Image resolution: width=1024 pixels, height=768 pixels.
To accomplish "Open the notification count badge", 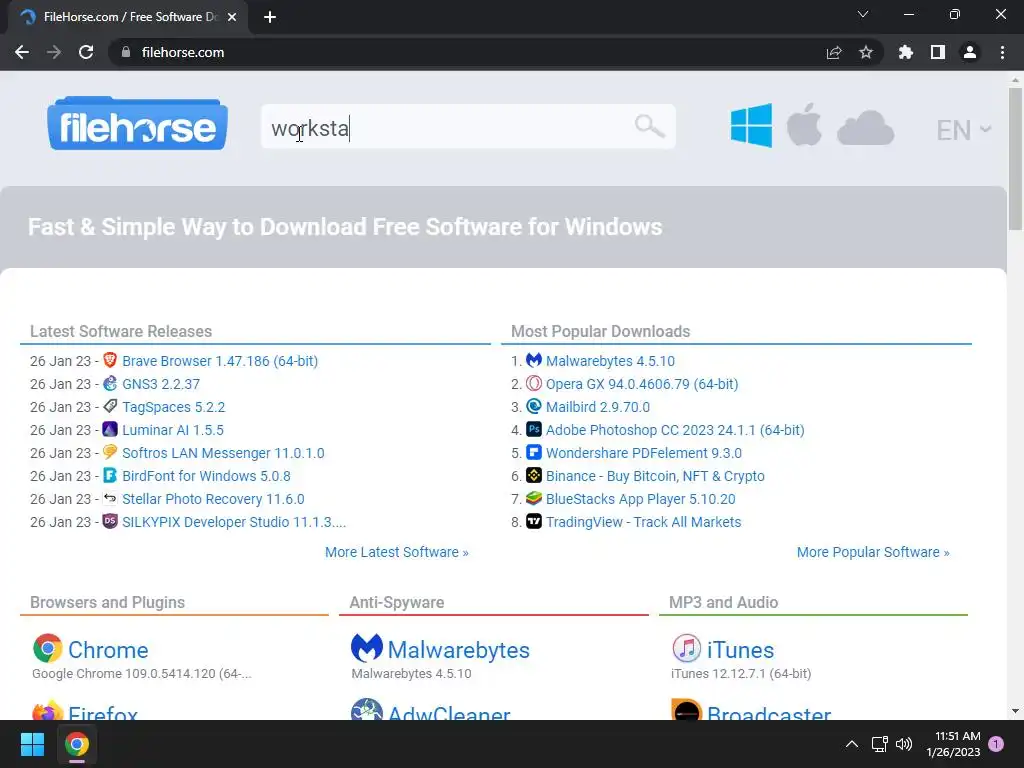I will 996,743.
